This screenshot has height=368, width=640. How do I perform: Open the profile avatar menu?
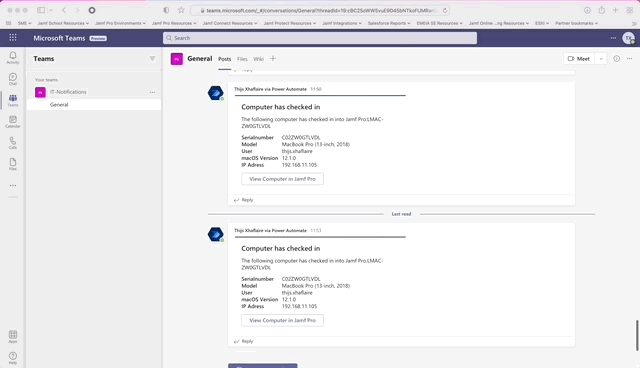[628, 38]
